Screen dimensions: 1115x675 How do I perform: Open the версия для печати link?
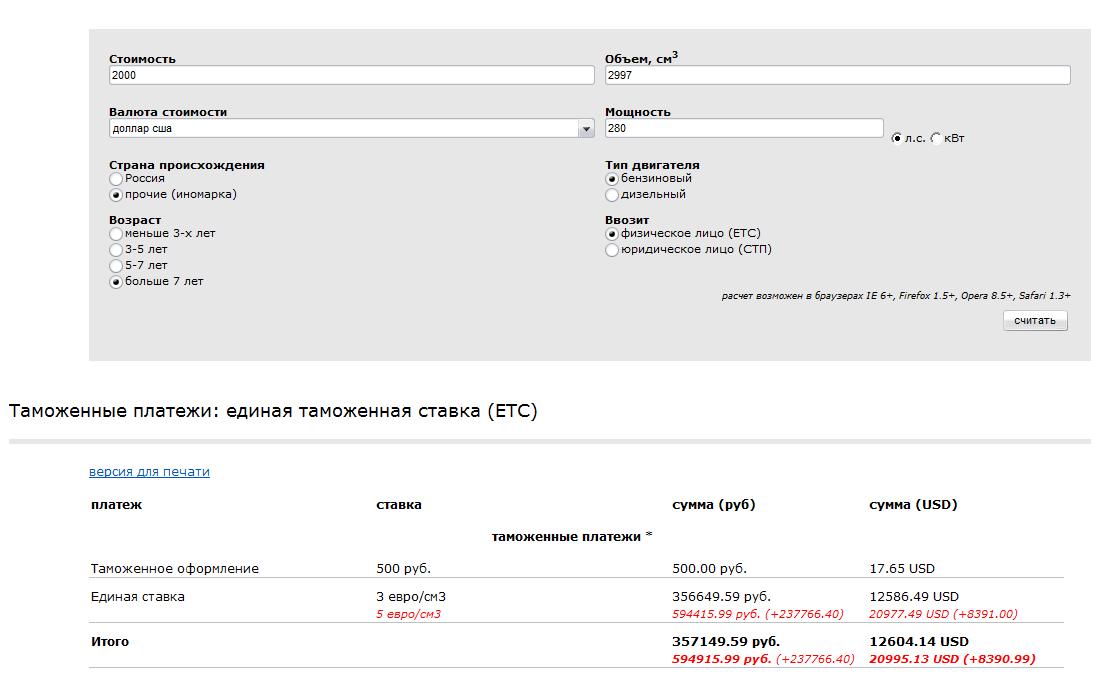pyautogui.click(x=149, y=472)
